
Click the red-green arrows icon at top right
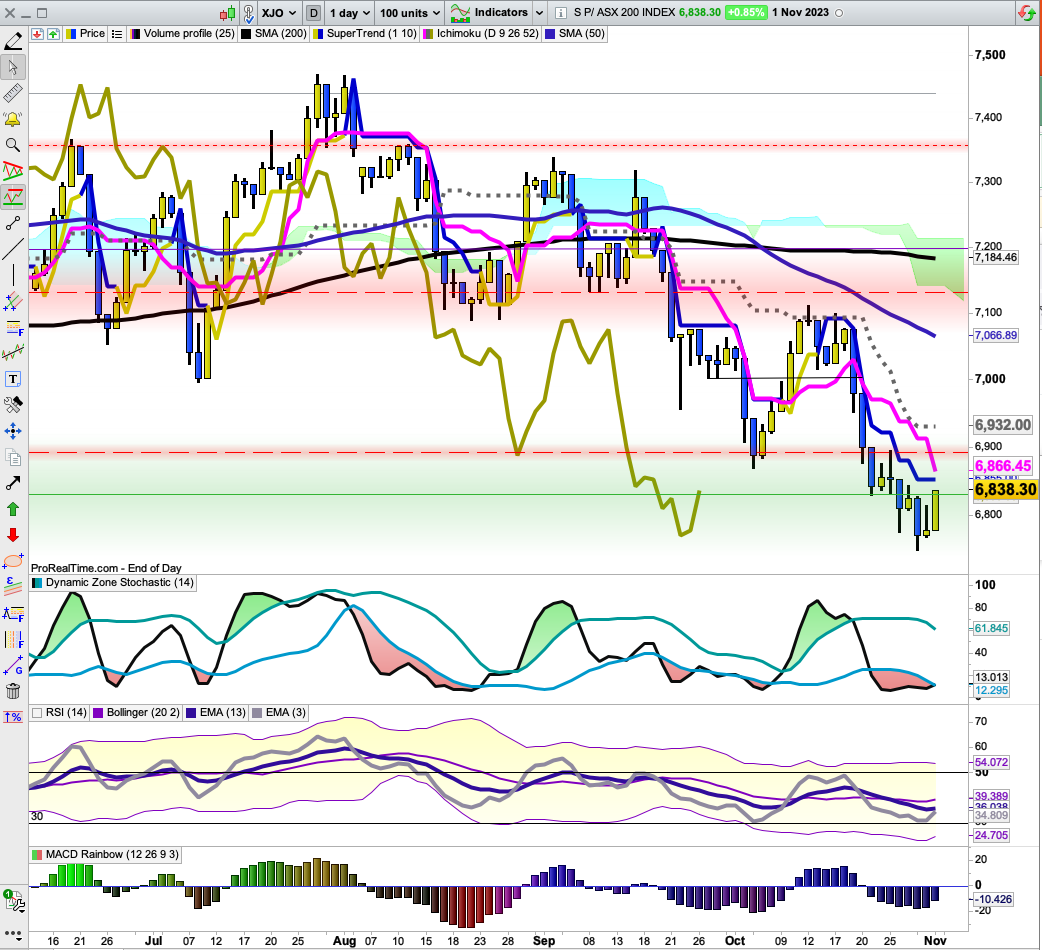tap(1027, 13)
